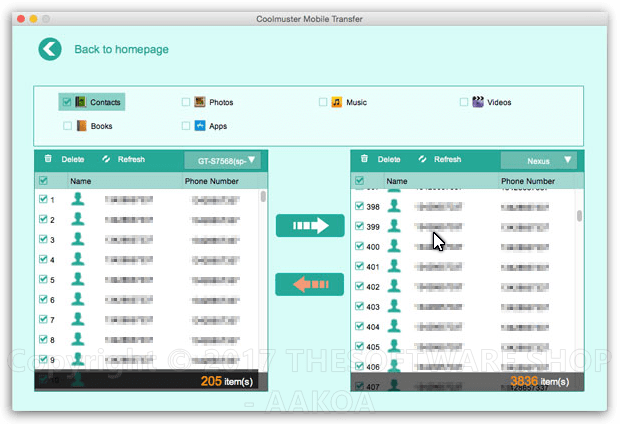Click the right contacts list scrollbar thumb
620x424 pixels.
pyautogui.click(x=579, y=216)
